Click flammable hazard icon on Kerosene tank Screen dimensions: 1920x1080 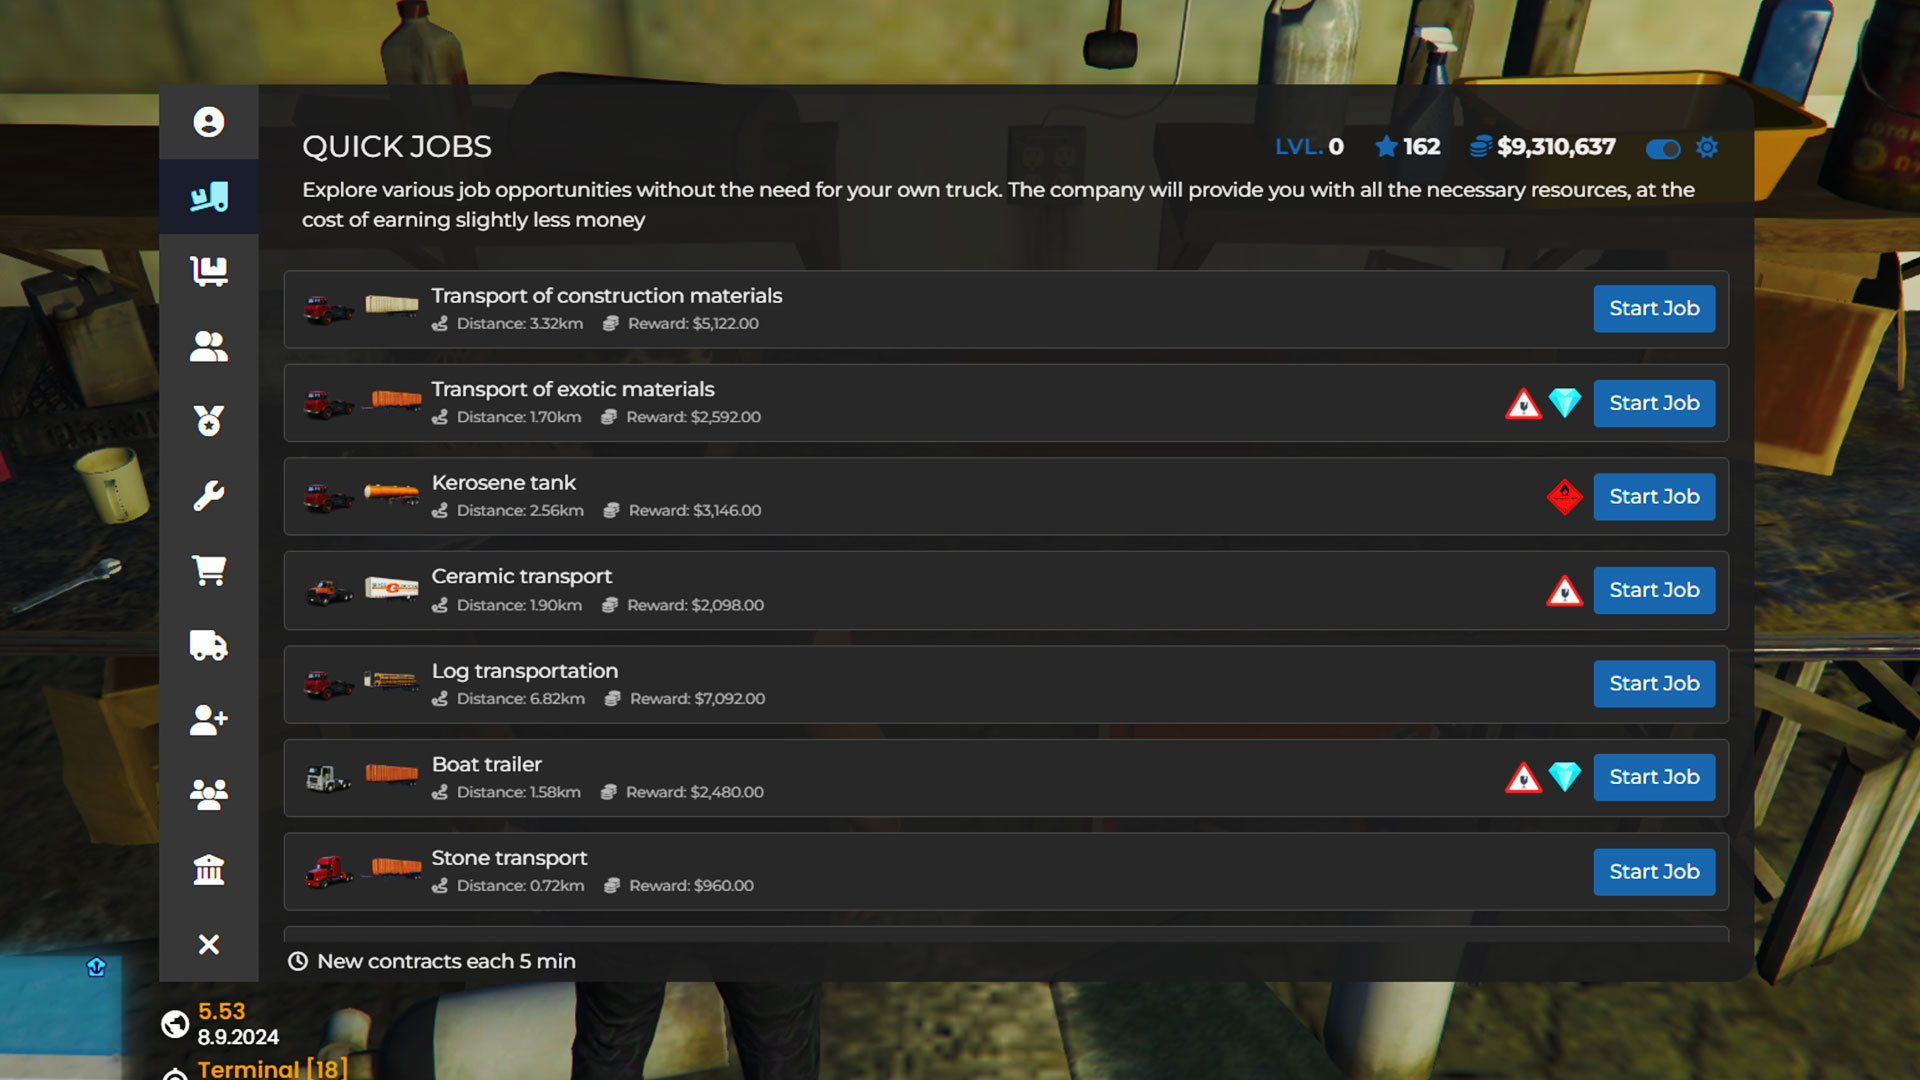[1565, 497]
